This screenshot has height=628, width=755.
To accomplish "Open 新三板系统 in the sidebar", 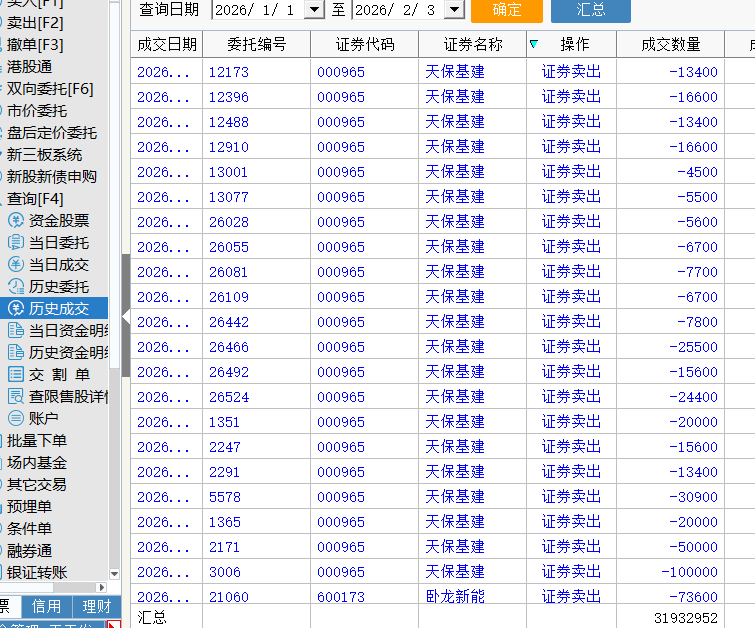I will click(44, 155).
